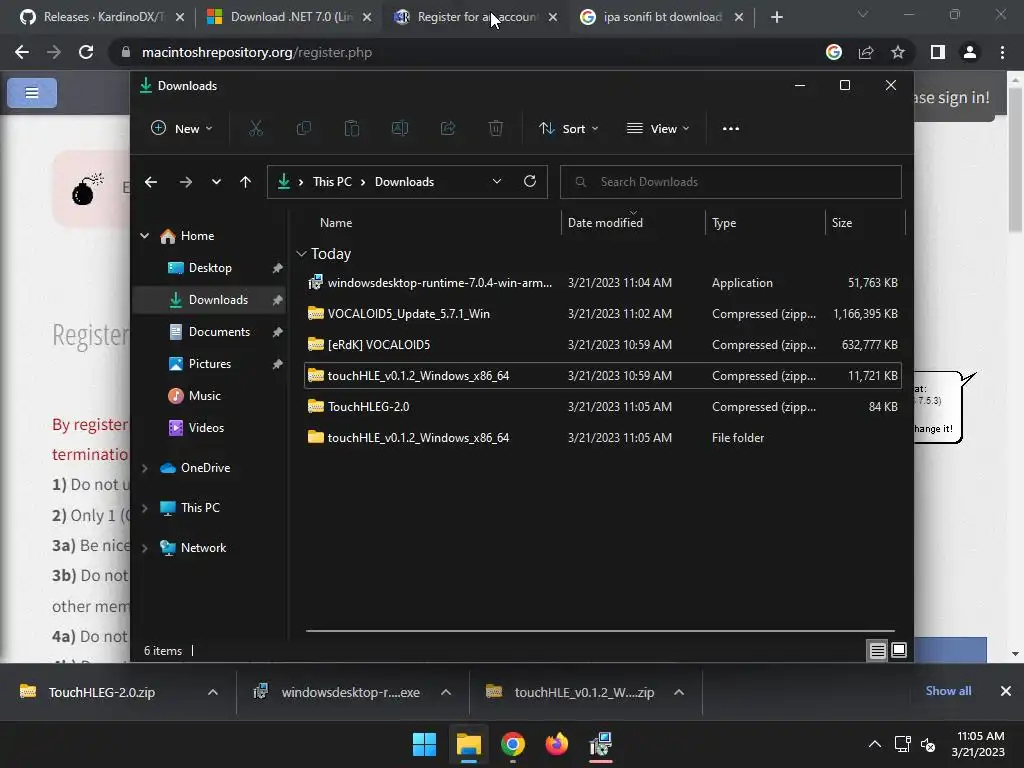
Task: Expand Network in navigation pane
Action: point(144,548)
